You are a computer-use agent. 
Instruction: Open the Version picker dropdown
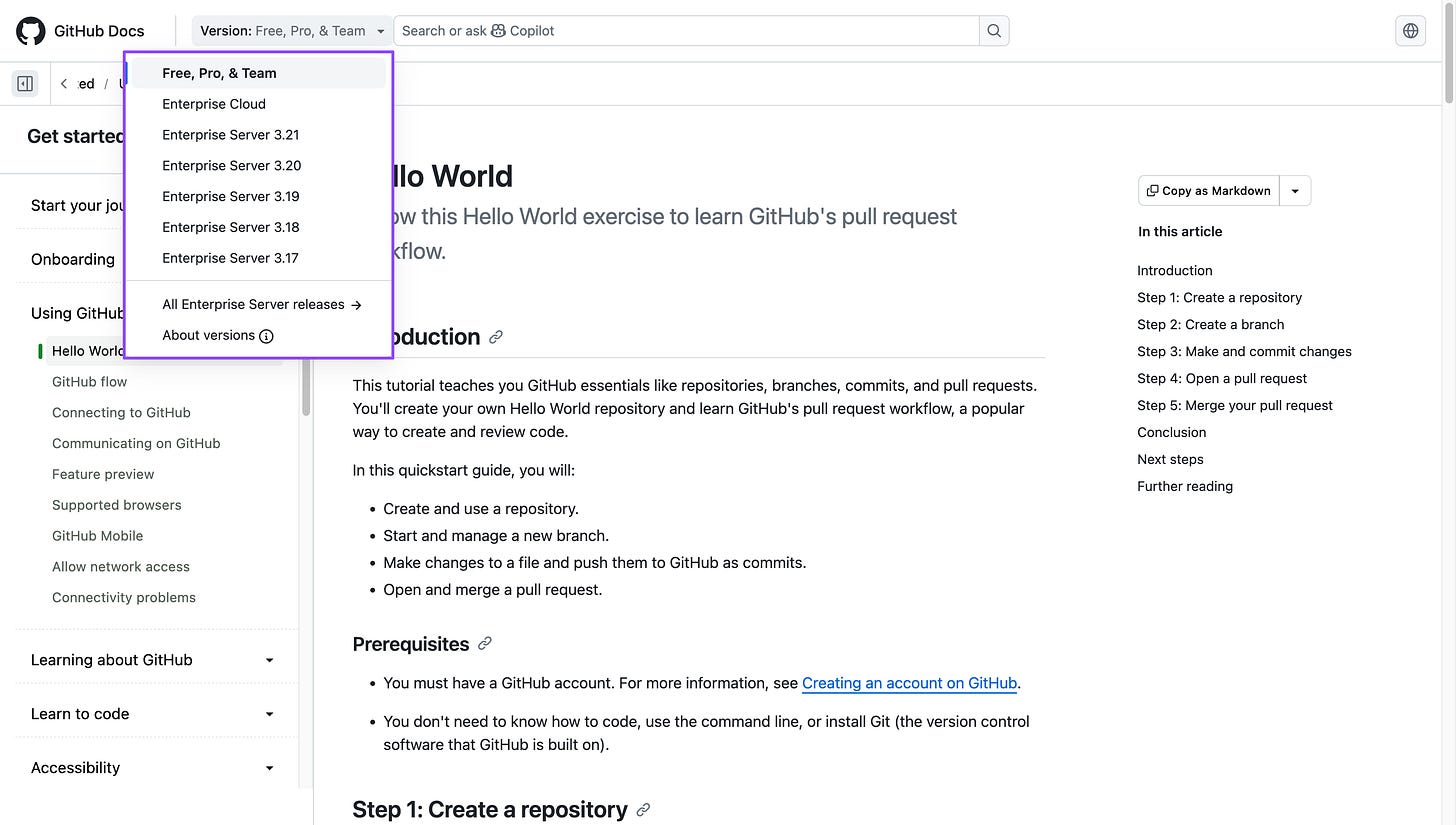coord(291,31)
